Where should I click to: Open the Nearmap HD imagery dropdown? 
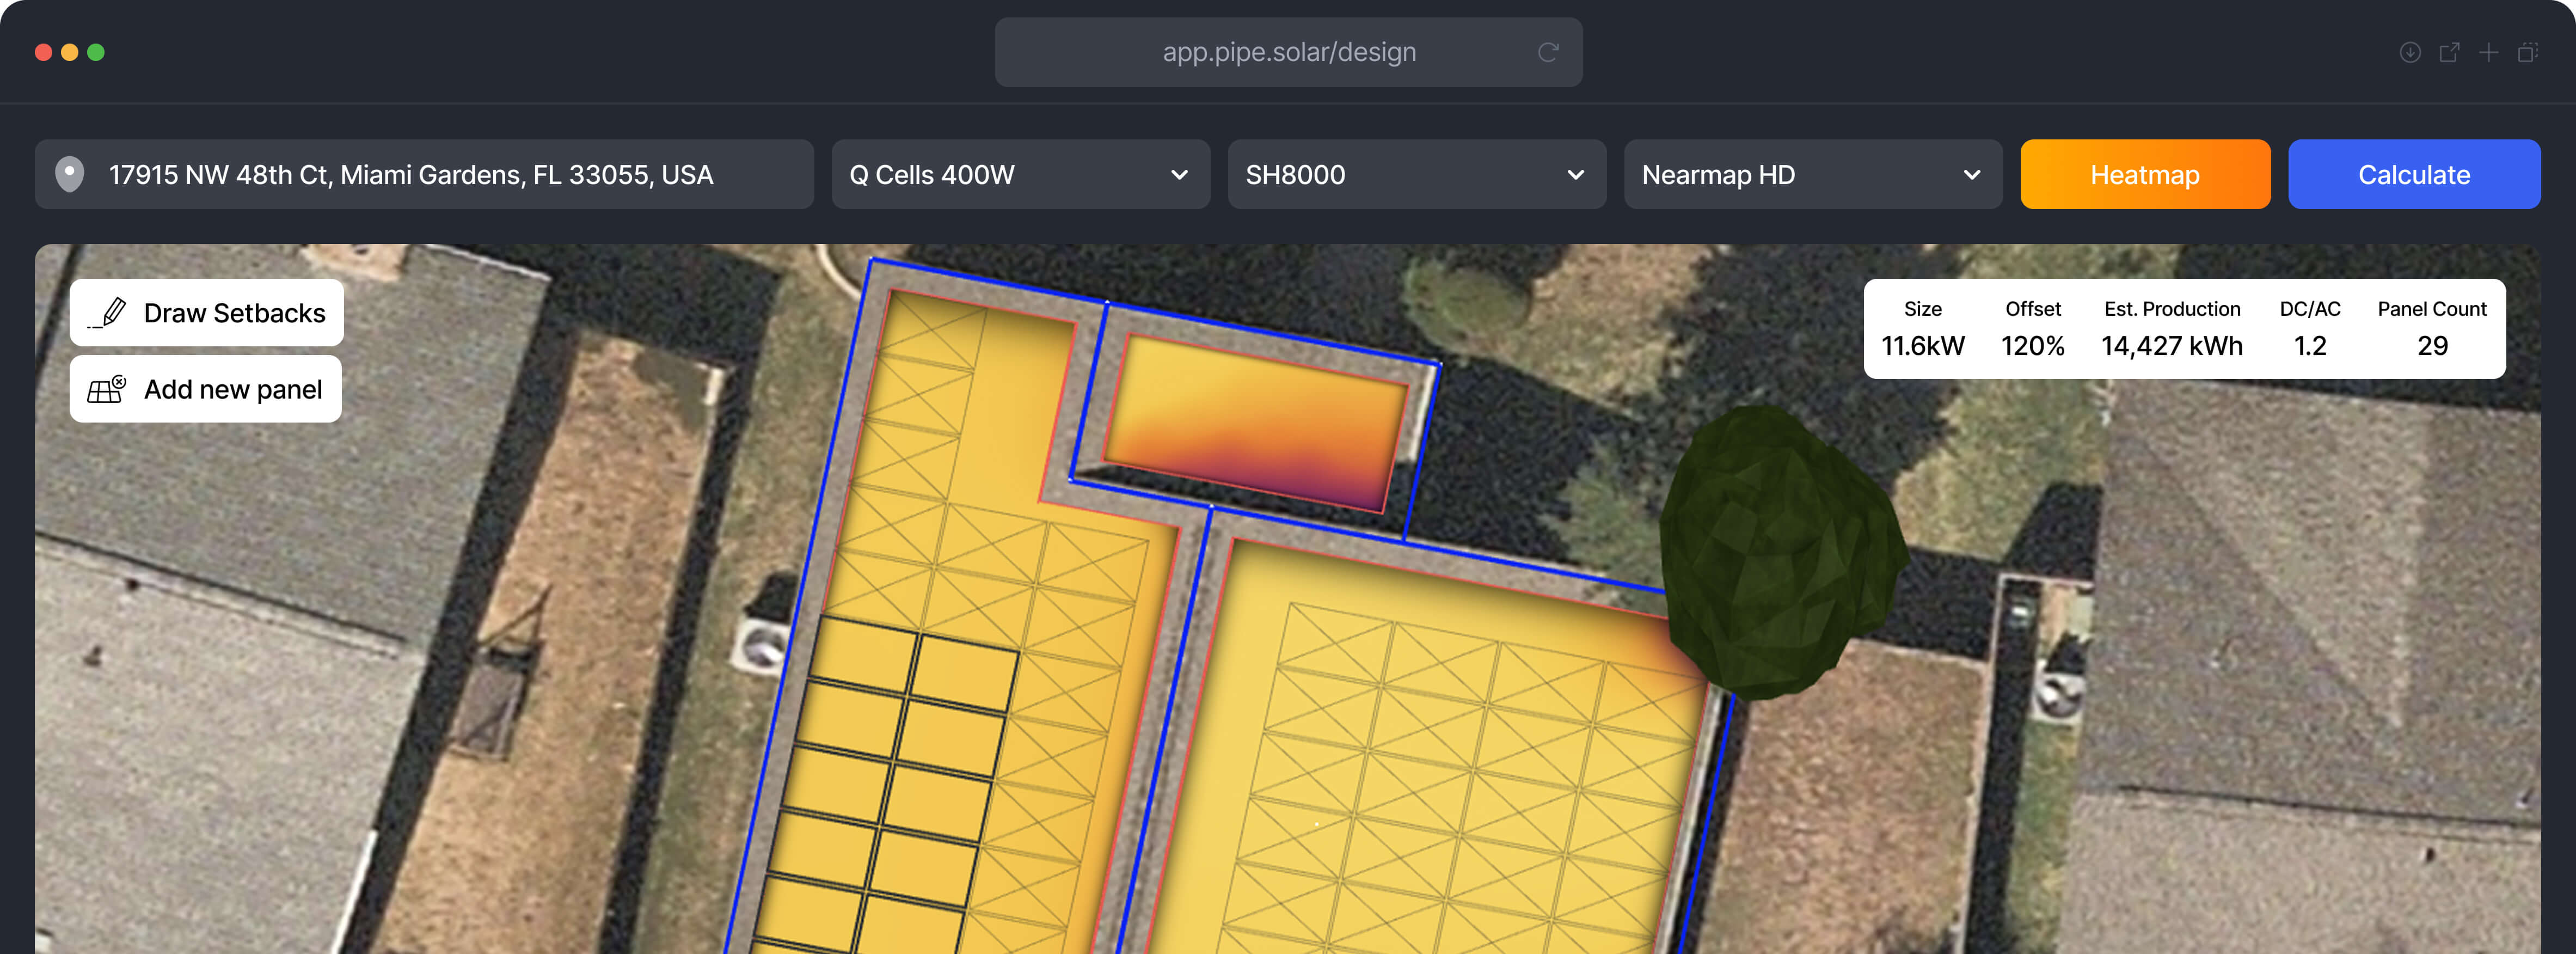[1812, 174]
